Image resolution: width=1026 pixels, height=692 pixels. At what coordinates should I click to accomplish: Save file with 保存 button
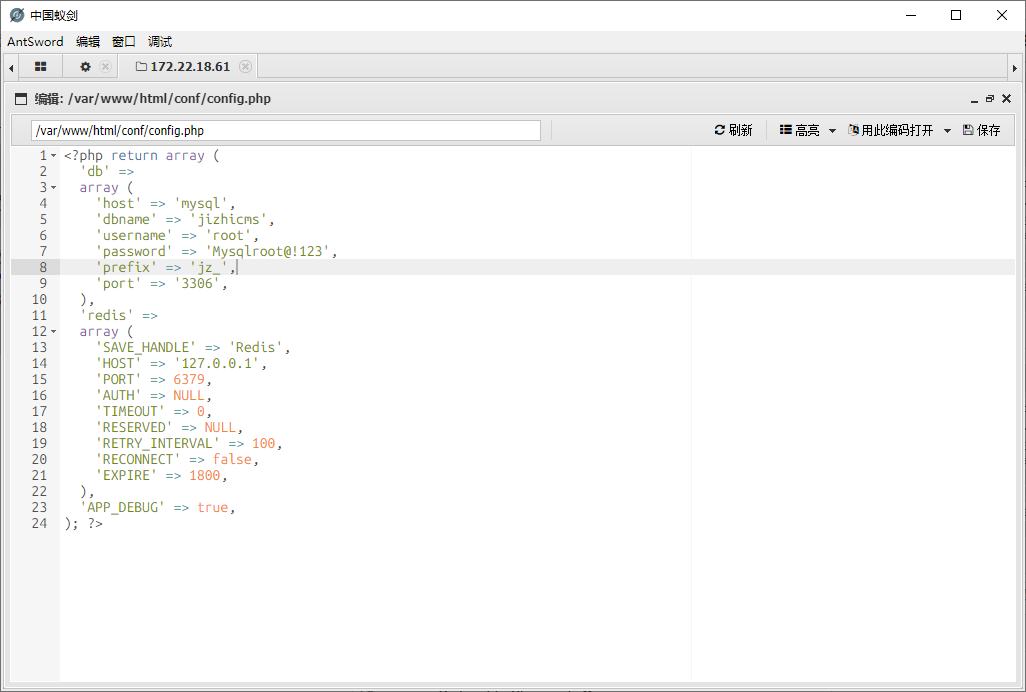point(981,131)
